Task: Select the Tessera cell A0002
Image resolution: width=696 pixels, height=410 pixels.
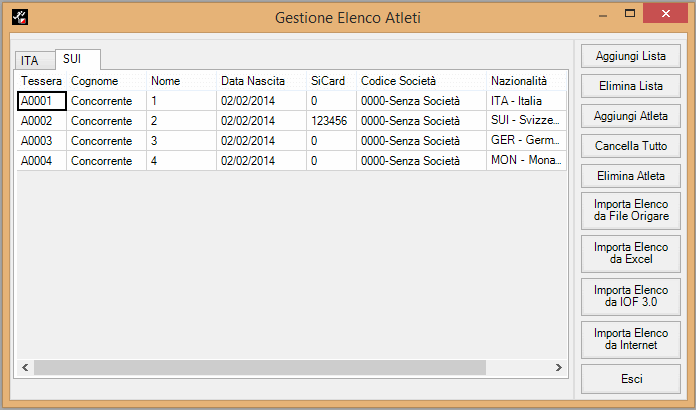Action: pyautogui.click(x=42, y=121)
